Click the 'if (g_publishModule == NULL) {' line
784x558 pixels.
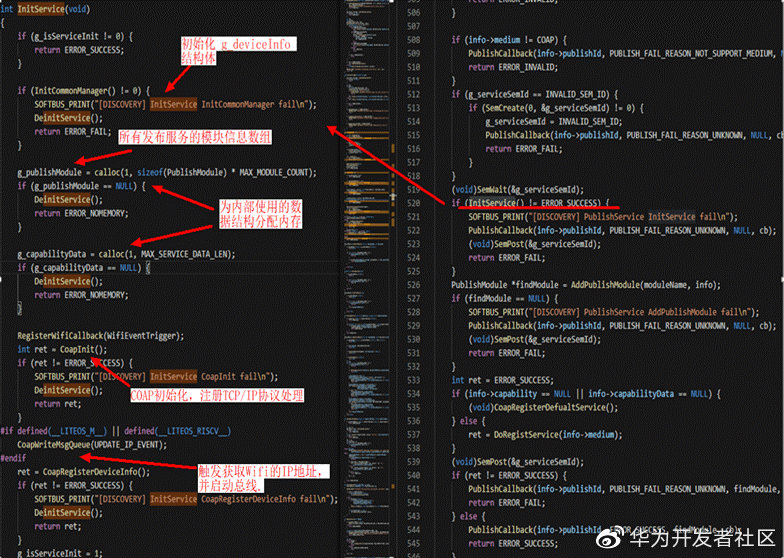82,186
